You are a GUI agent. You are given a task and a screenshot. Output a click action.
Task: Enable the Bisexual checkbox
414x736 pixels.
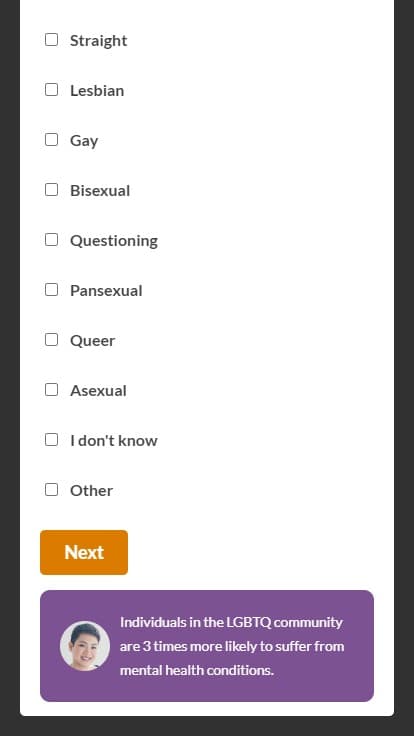pos(51,190)
